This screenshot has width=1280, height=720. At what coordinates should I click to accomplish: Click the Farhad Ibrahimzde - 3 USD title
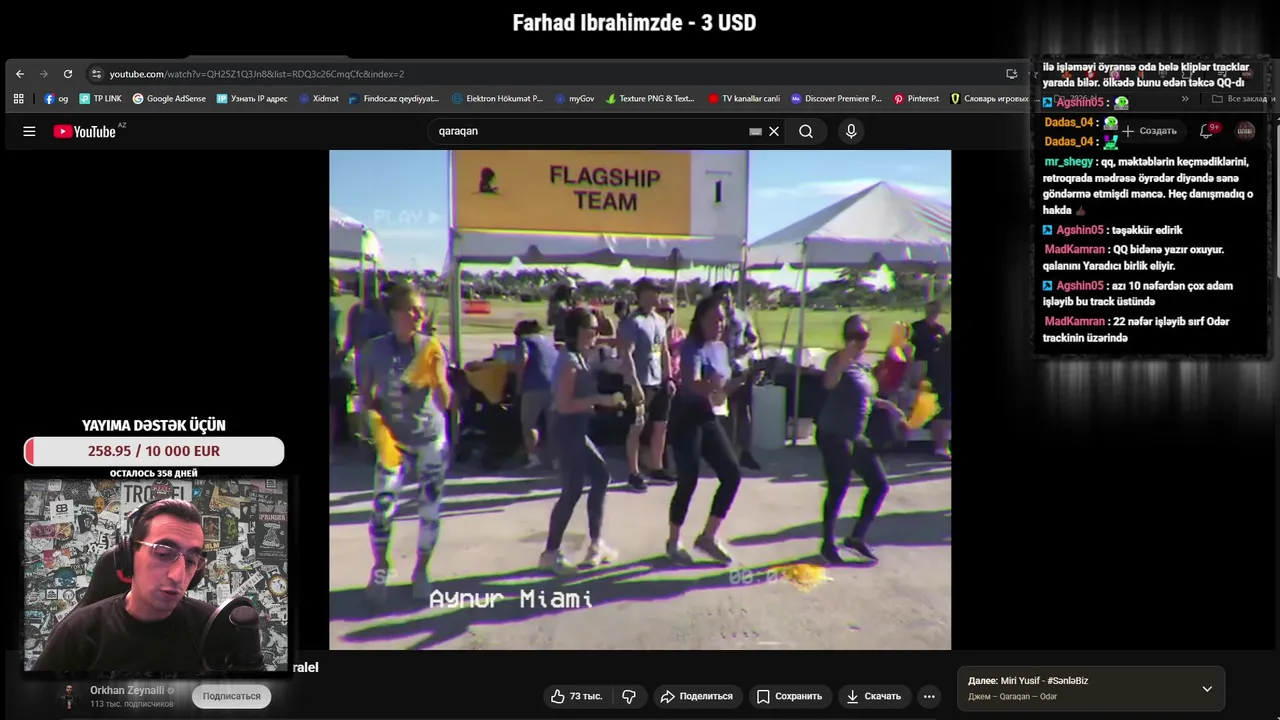[634, 22]
